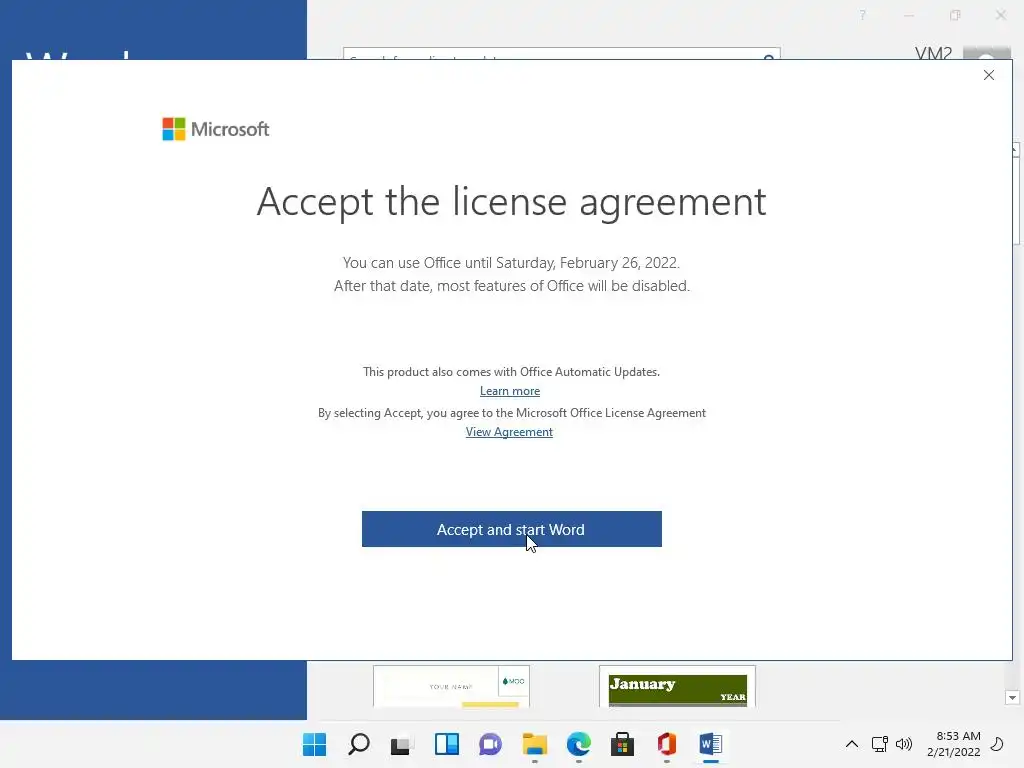
Task: Open File Explorer from the taskbar
Action: click(x=534, y=744)
